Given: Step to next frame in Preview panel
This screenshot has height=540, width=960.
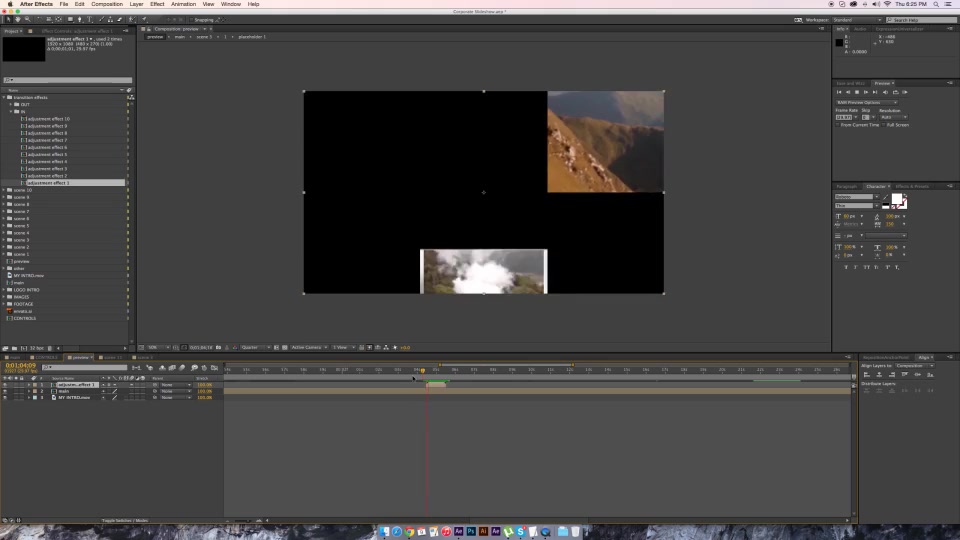Looking at the screenshot, I should tap(866, 92).
